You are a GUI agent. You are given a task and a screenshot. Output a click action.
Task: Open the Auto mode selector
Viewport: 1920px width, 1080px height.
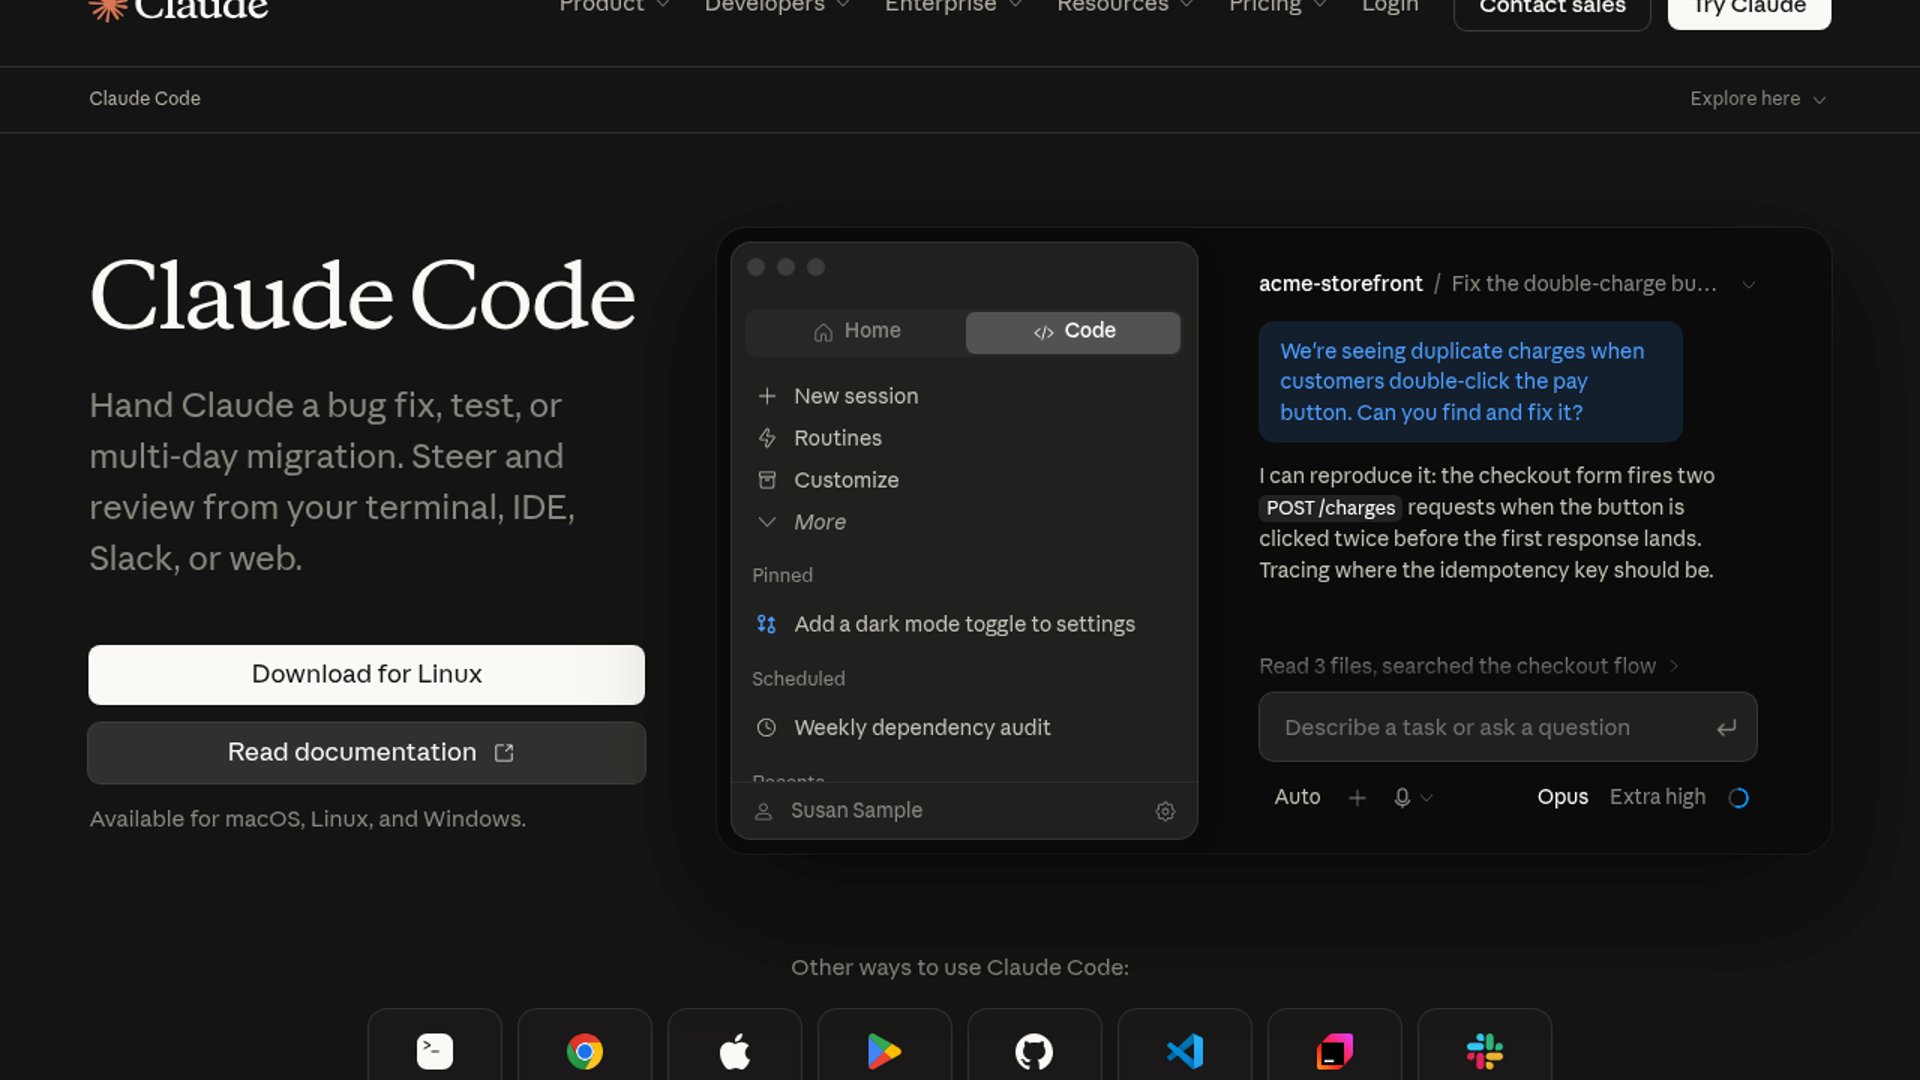click(x=1297, y=797)
